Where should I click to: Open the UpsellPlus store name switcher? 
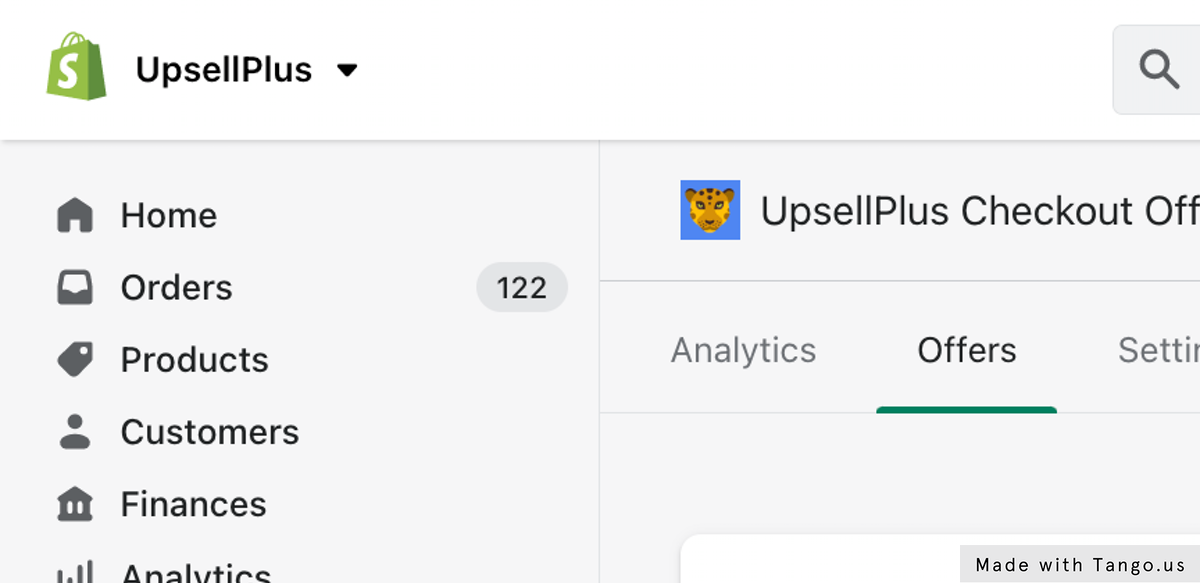click(224, 70)
